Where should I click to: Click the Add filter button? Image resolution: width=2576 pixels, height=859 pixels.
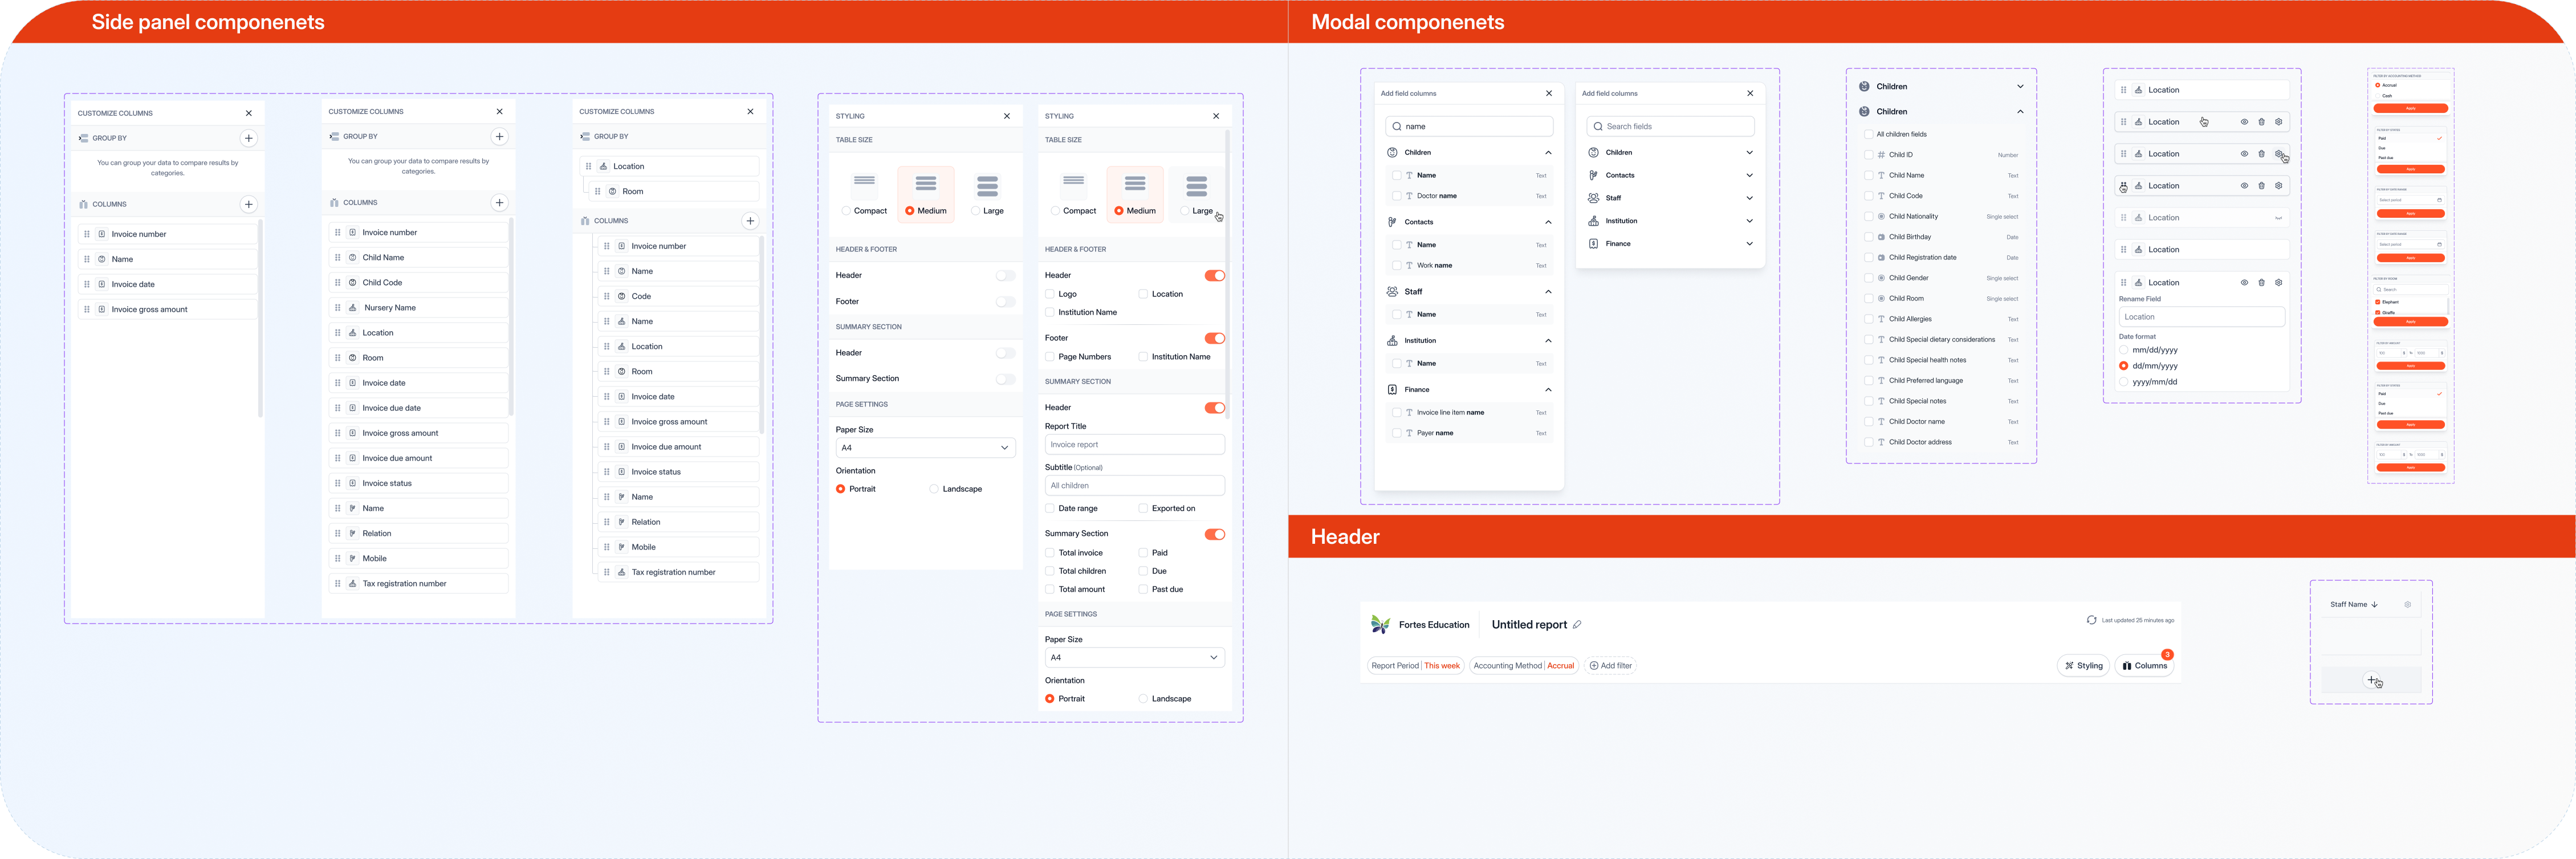coord(1610,666)
